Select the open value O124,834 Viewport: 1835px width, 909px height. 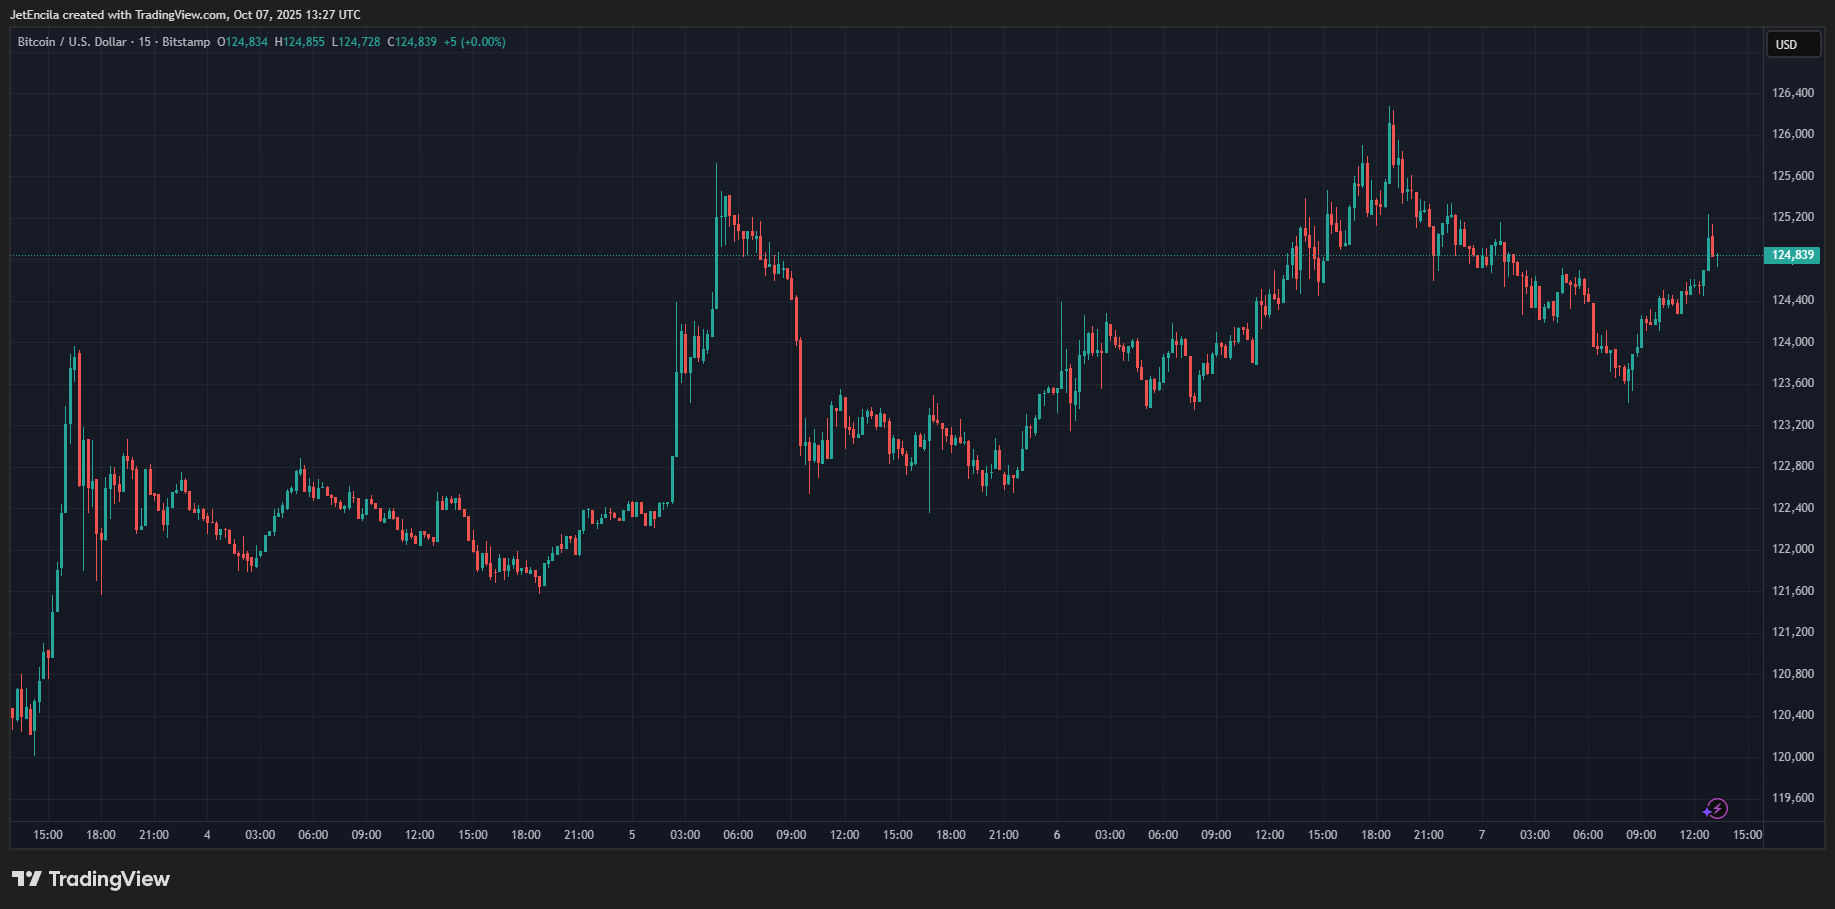coord(242,42)
